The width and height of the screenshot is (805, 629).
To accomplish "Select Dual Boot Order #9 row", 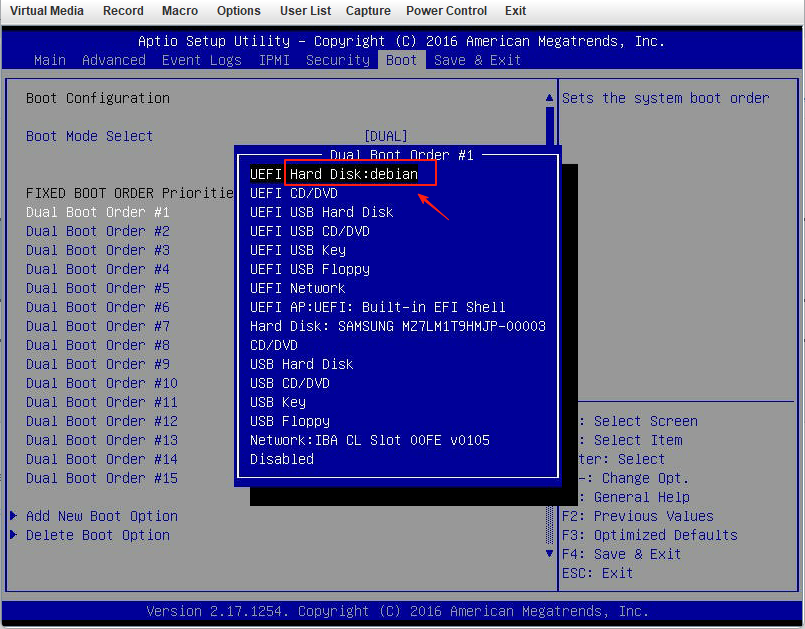I will point(98,364).
